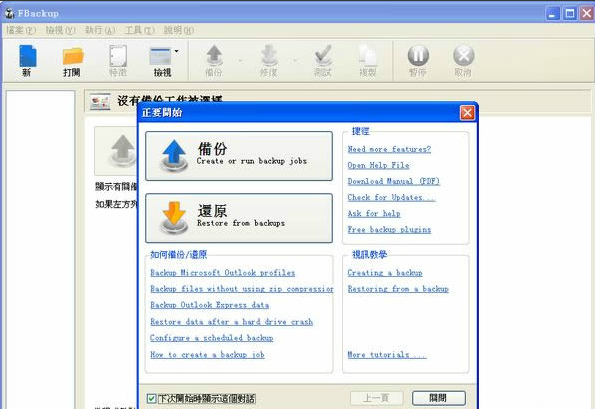Viewport: 595px width, 409px height.
Task: Open the 檔案 menu
Action: 21,30
